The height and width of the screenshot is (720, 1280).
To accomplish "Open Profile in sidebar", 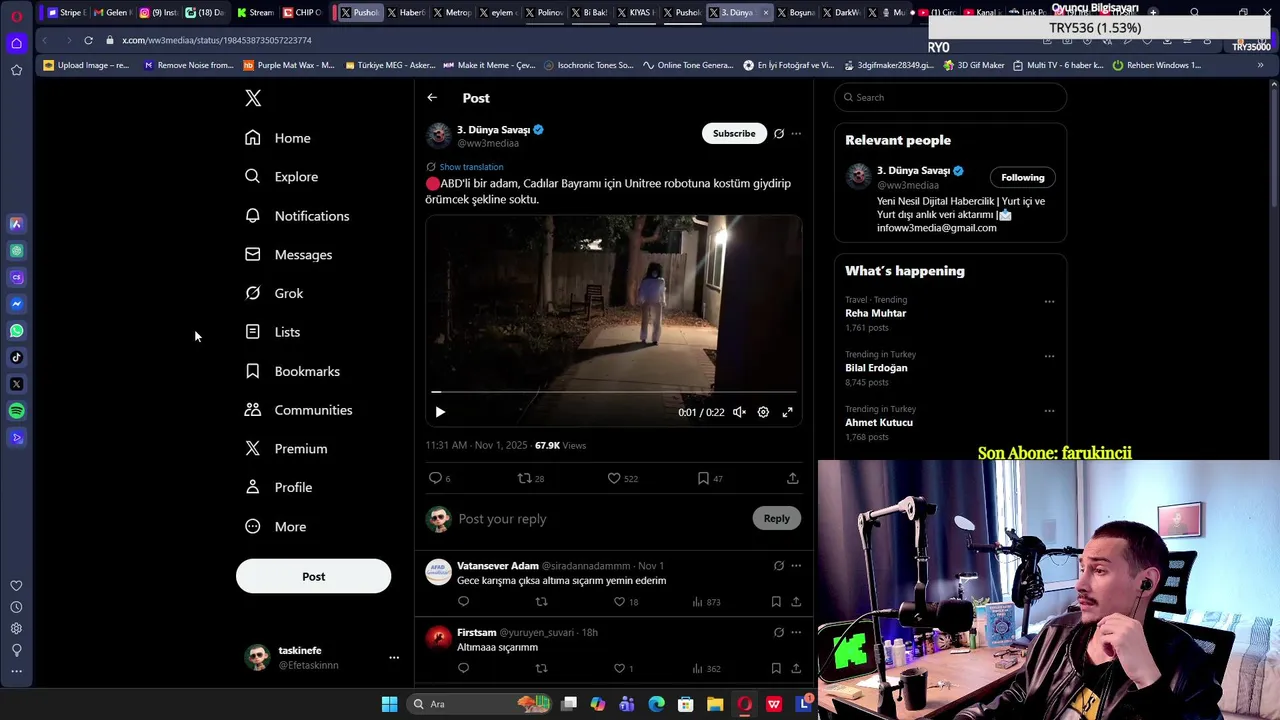I will (279, 487).
